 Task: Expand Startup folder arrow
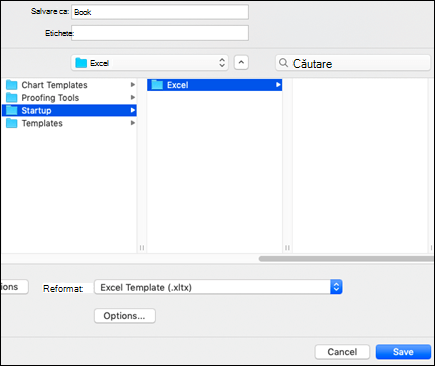(x=133, y=110)
